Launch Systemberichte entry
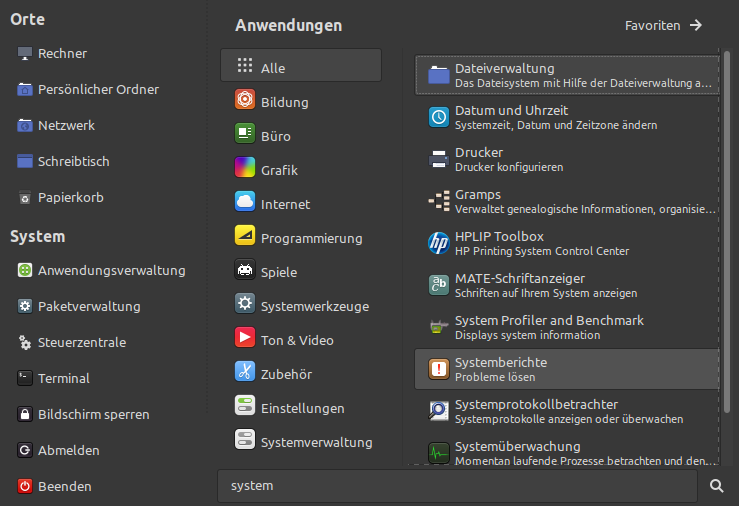 pos(567,369)
